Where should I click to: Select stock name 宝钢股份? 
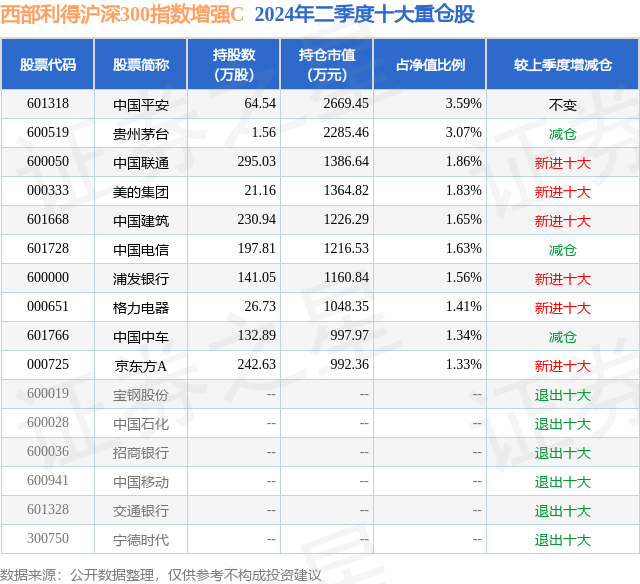click(141, 395)
